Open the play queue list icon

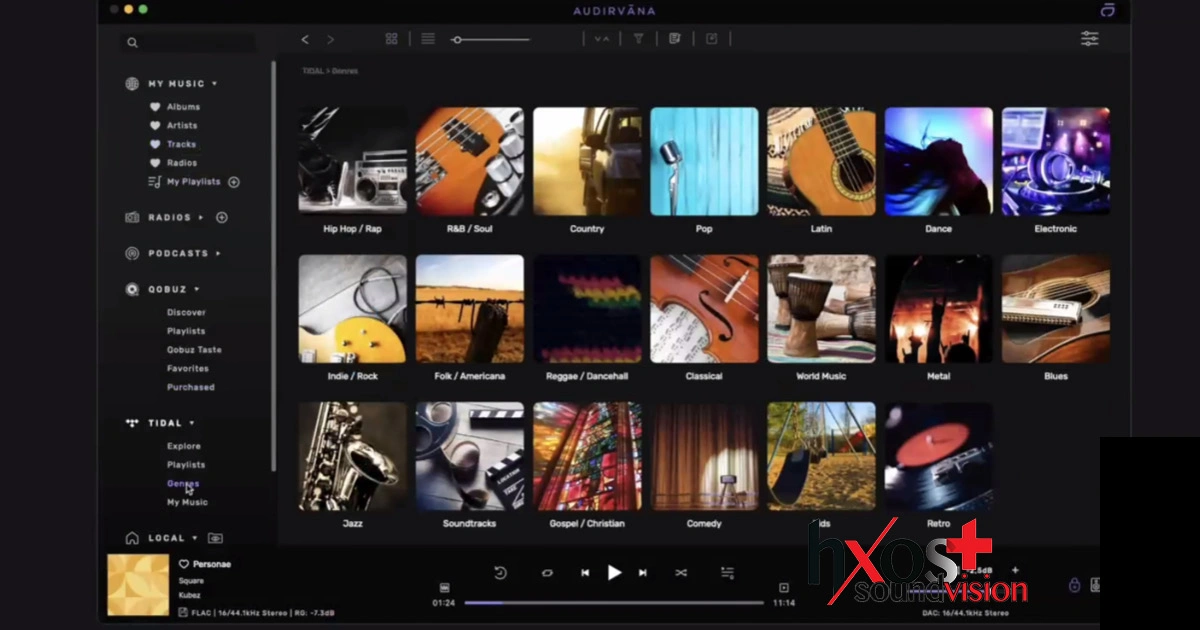pyautogui.click(x=728, y=572)
